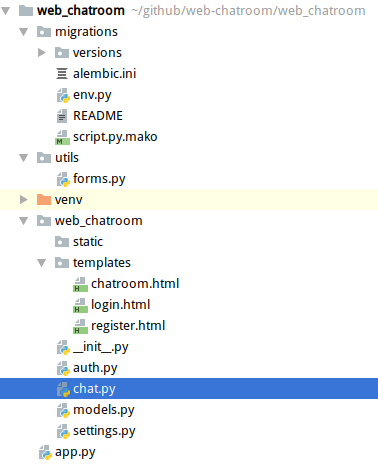
Task: Select forms.py in the utils folder
Action: point(99,179)
